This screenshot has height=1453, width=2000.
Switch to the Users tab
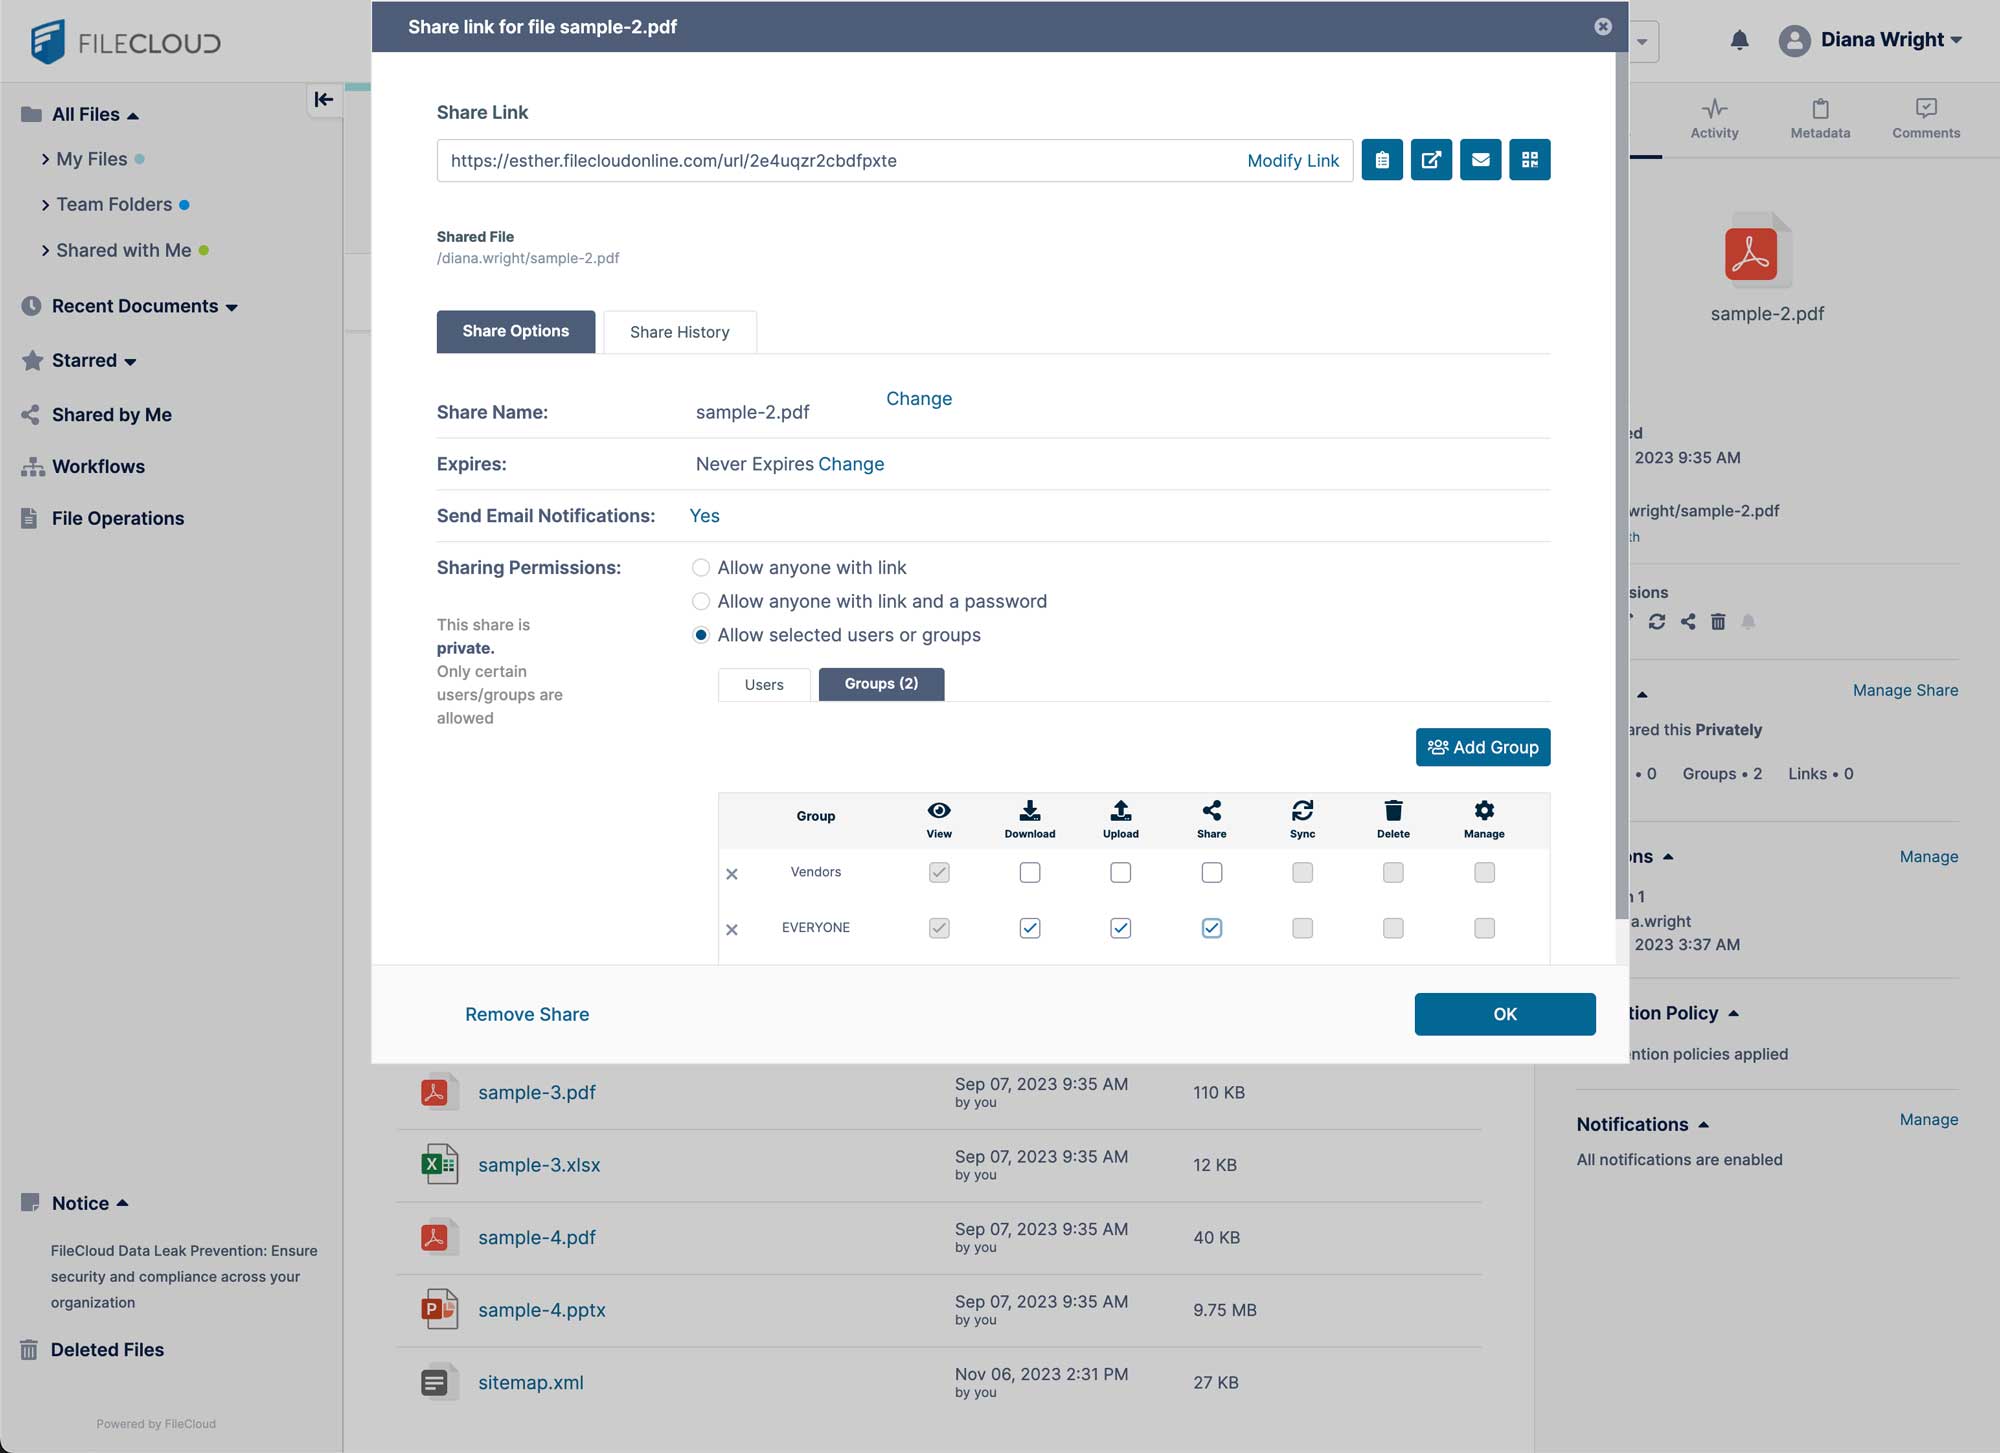point(763,684)
